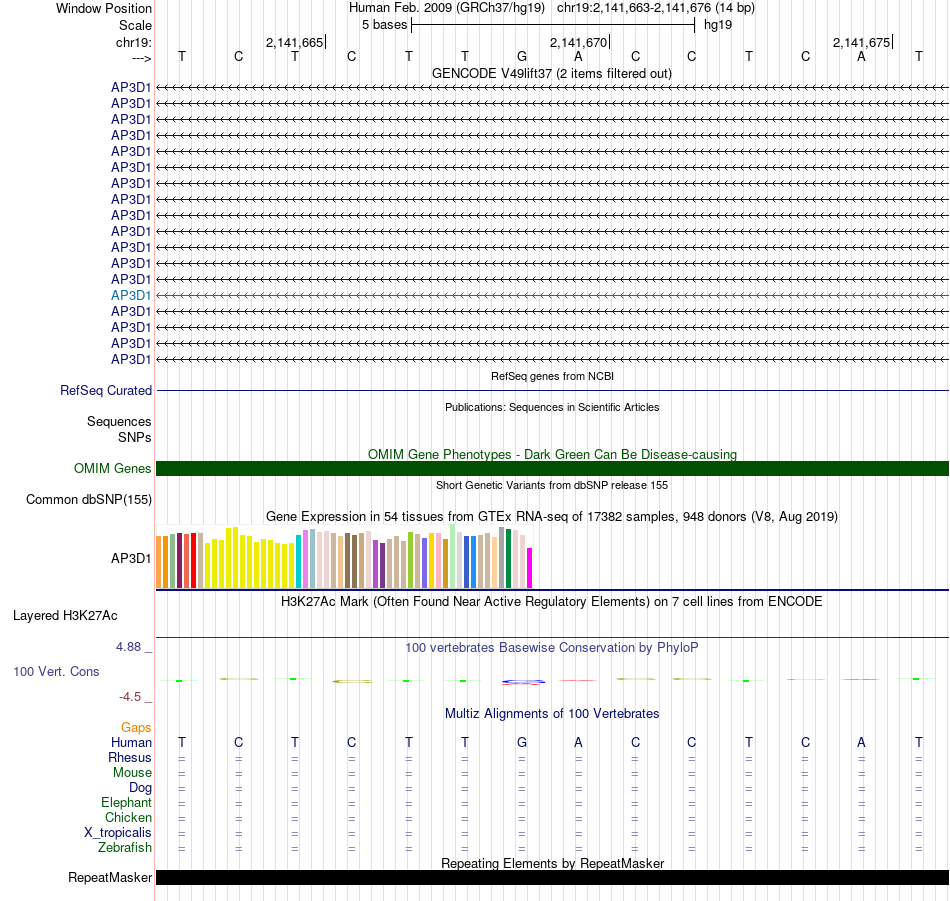This screenshot has width=950, height=901.
Task: Click the '--->' strand direction arrow
Action: click(142, 58)
